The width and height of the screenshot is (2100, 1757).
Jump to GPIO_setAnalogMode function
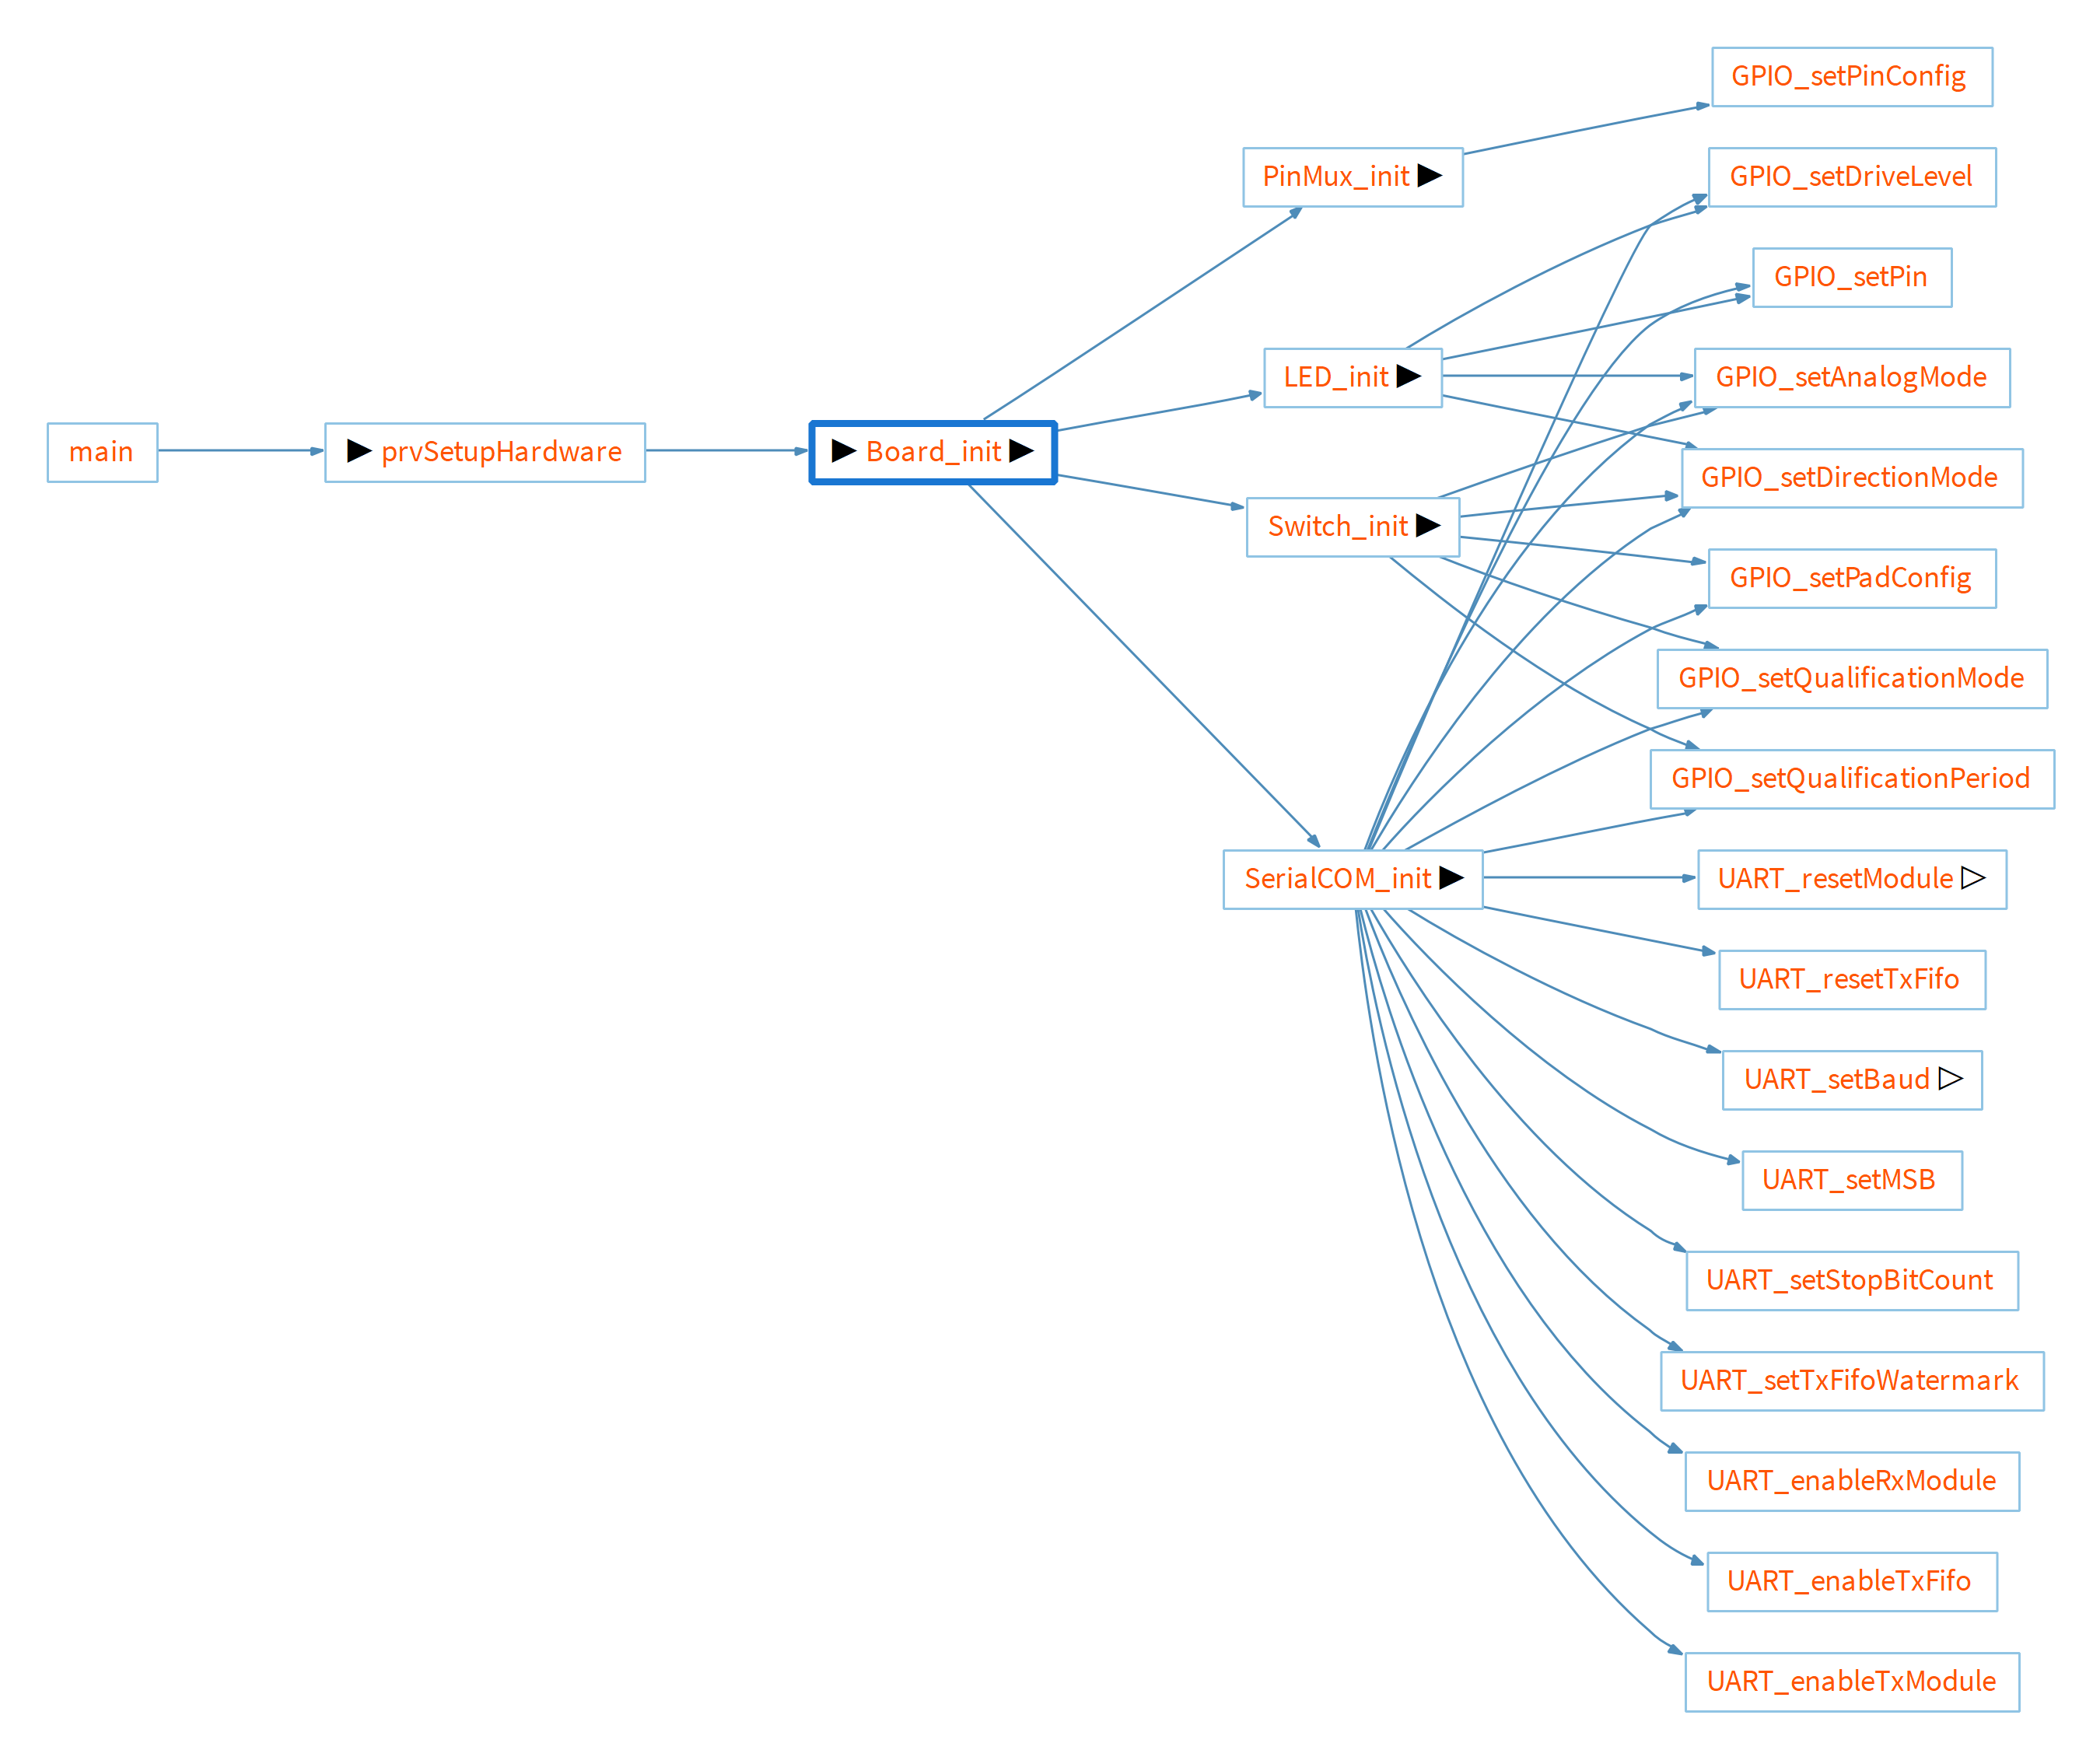click(1851, 377)
